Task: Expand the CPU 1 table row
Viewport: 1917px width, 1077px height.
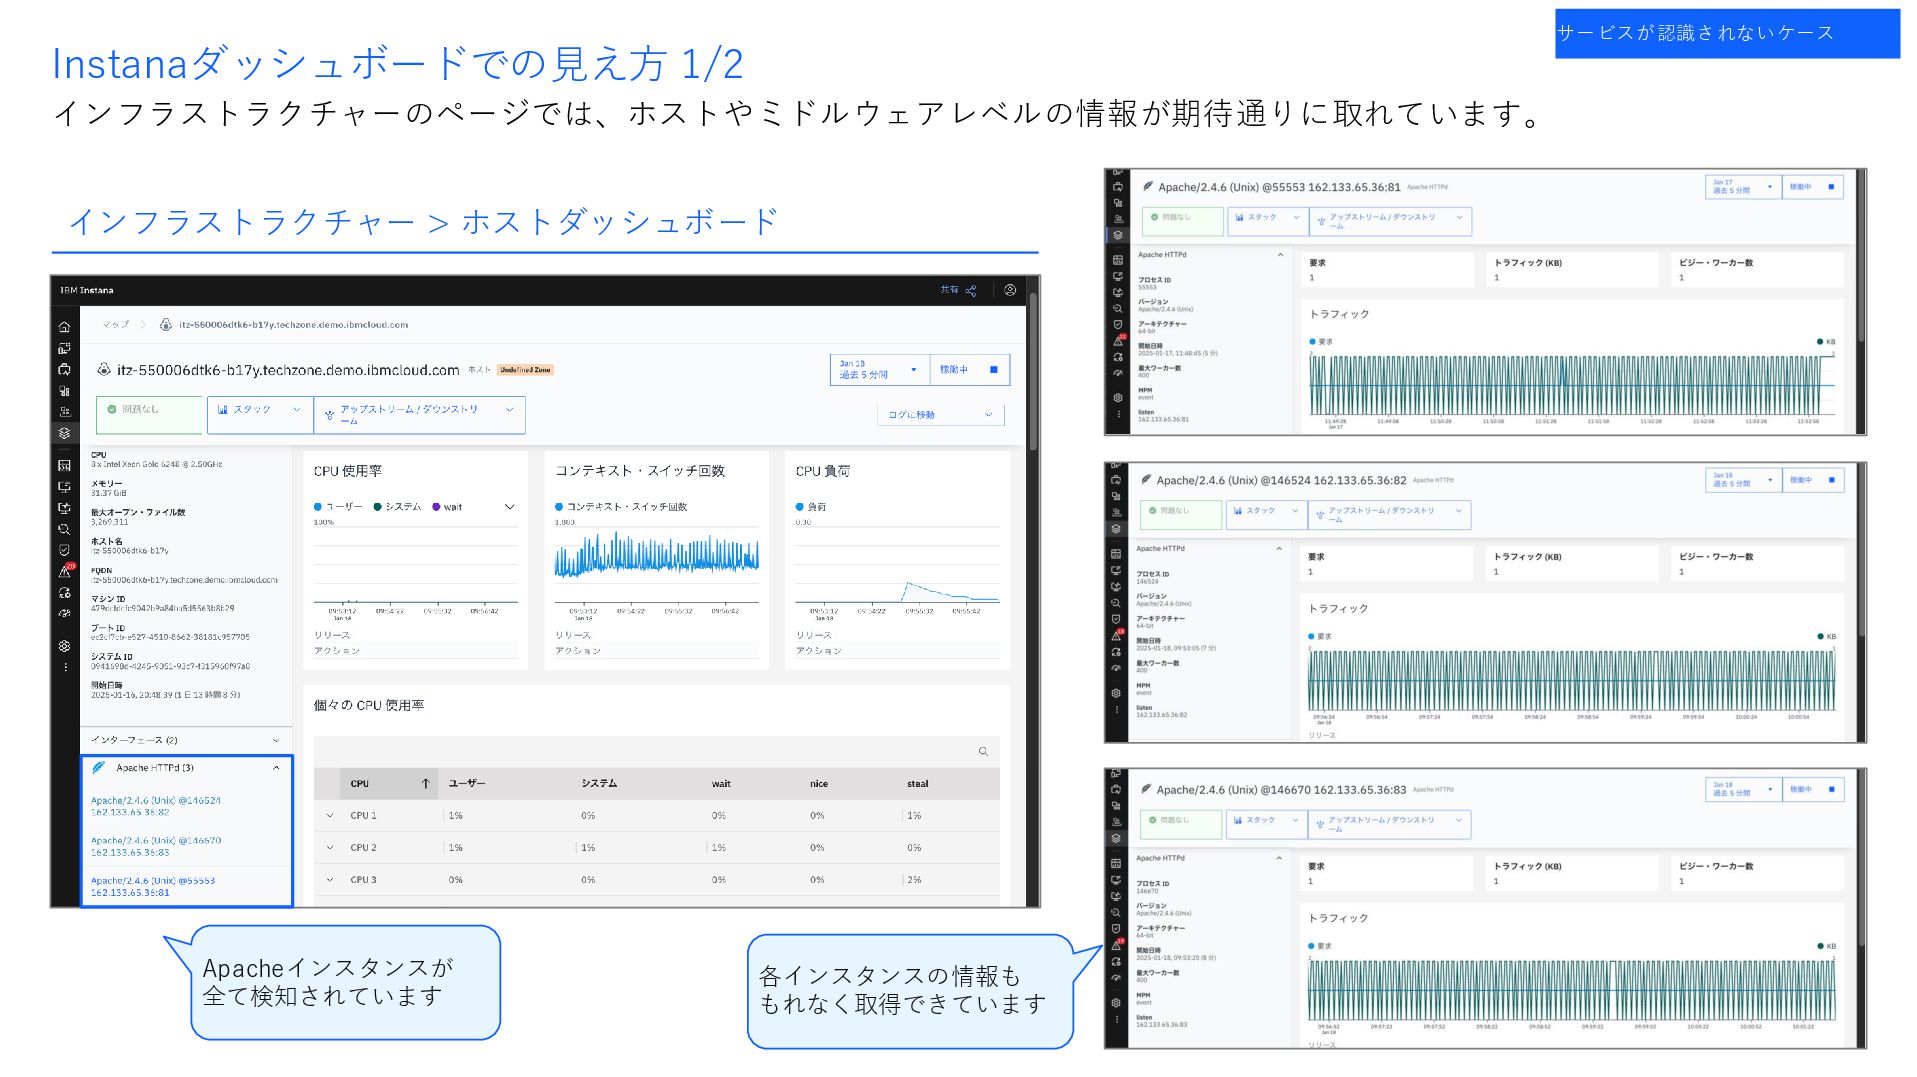Action: click(330, 816)
